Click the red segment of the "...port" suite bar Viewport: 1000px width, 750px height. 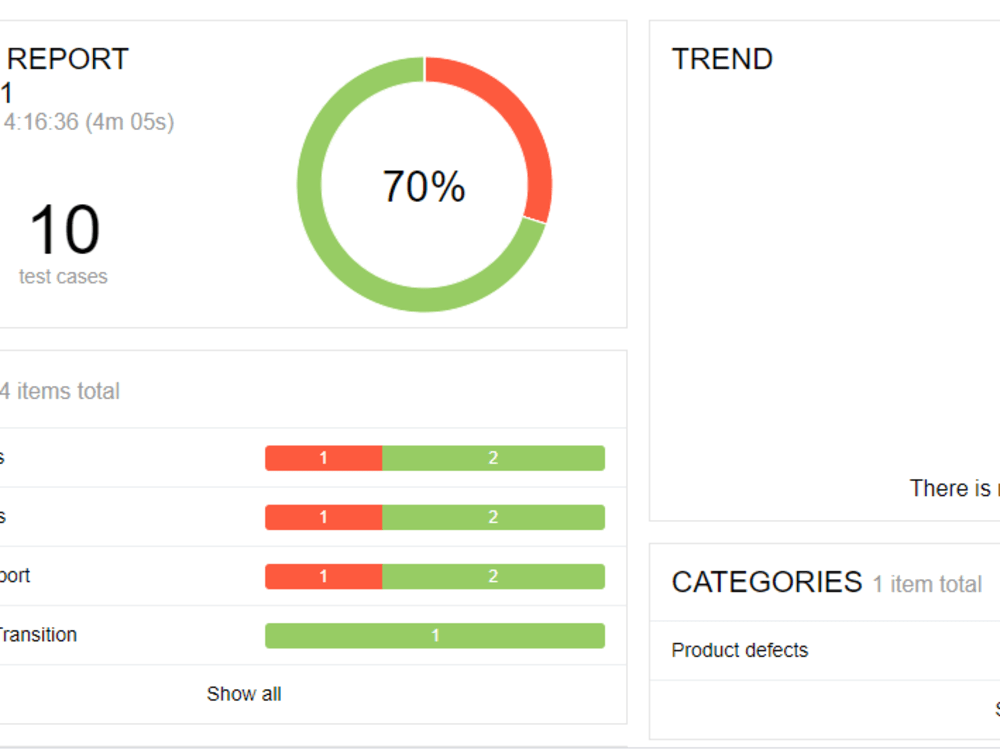click(322, 576)
